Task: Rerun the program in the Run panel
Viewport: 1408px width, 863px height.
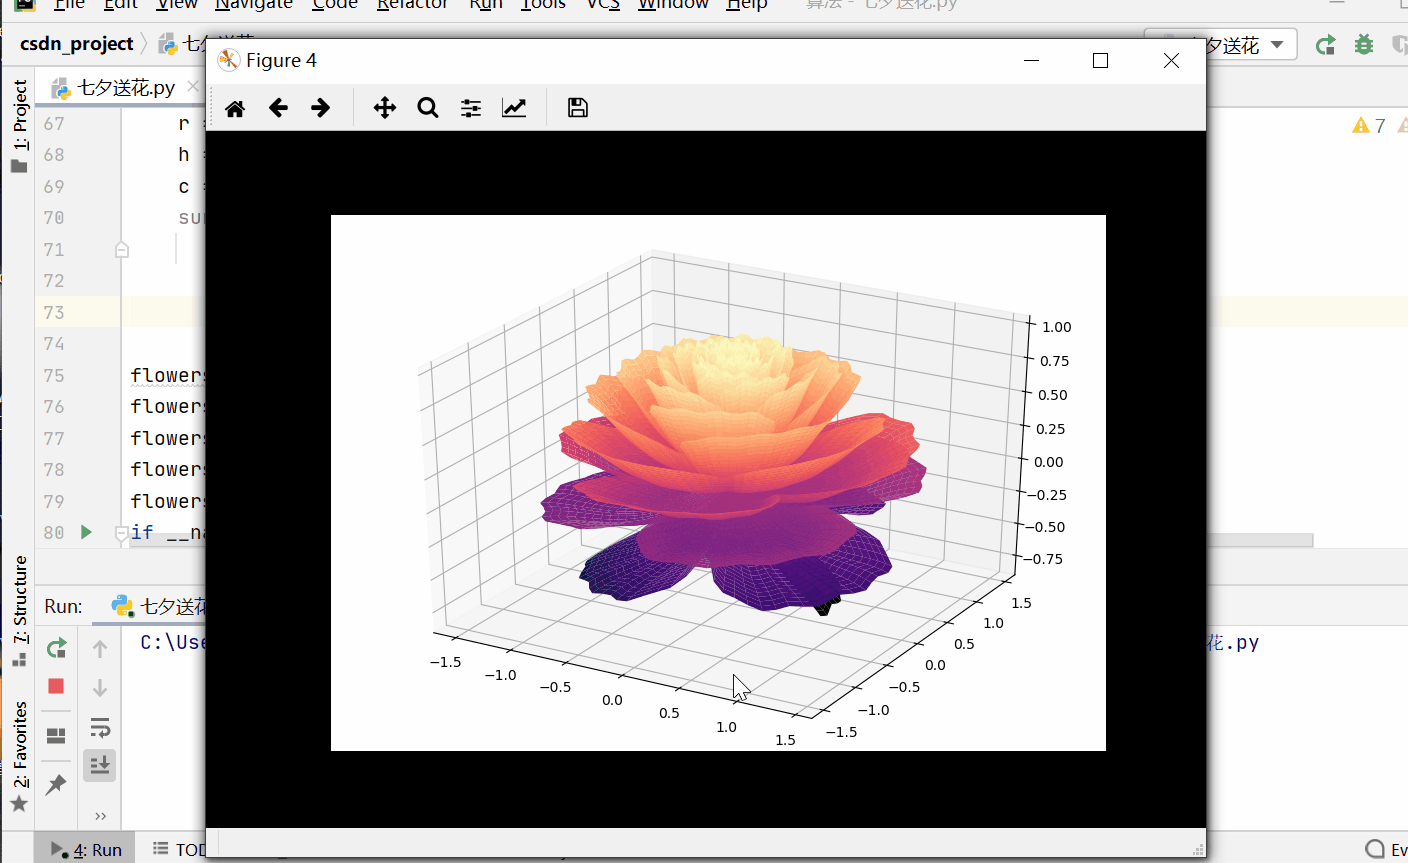Action: pyautogui.click(x=56, y=648)
